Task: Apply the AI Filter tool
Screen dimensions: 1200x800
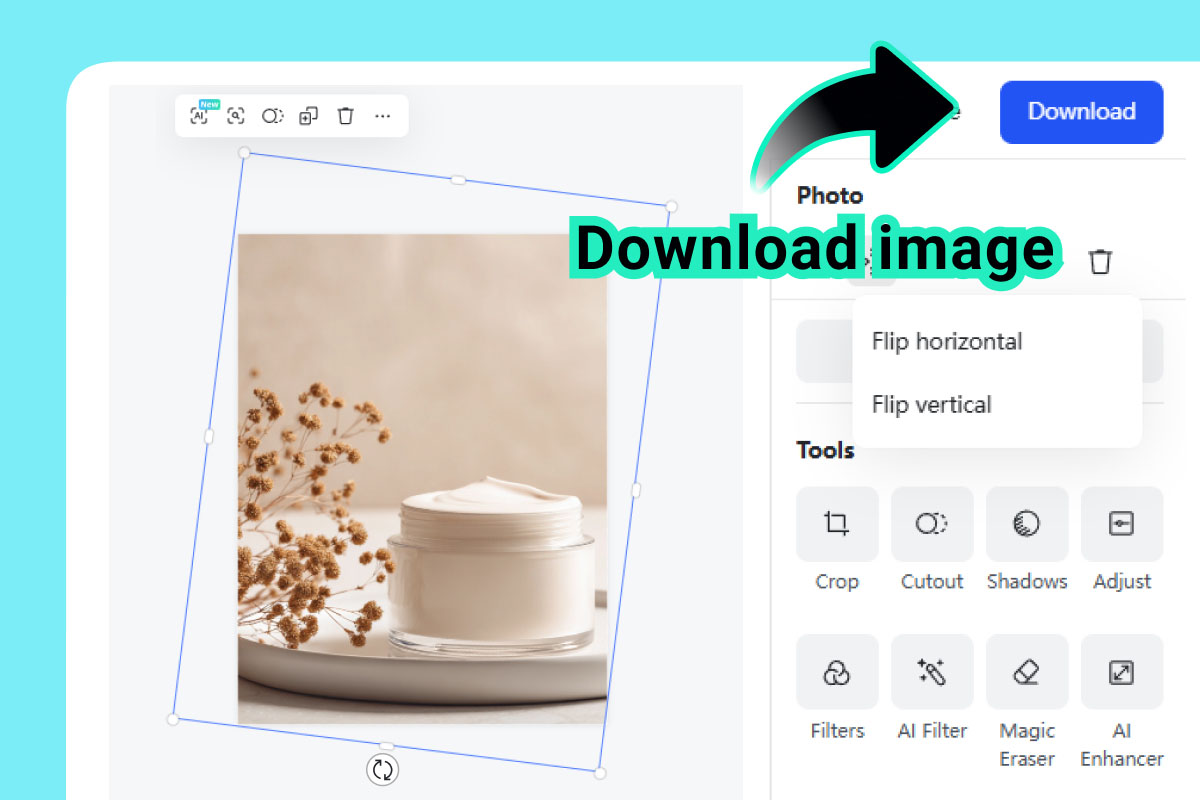Action: pos(932,672)
